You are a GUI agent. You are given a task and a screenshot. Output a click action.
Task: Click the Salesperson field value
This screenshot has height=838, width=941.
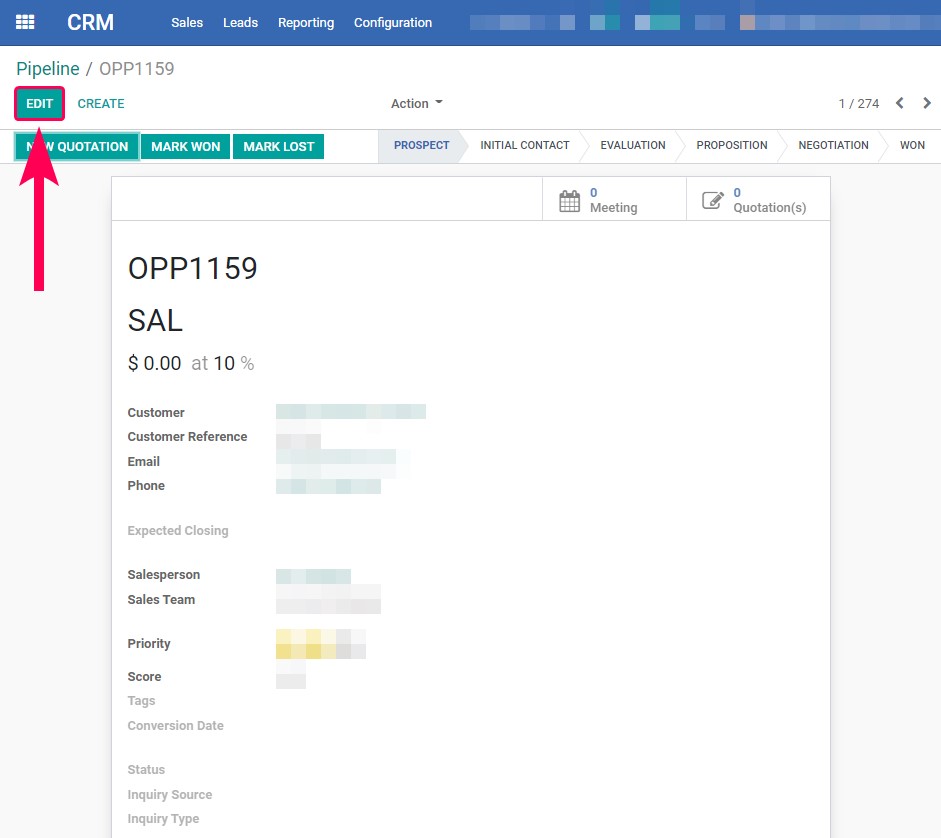pyautogui.click(x=313, y=576)
